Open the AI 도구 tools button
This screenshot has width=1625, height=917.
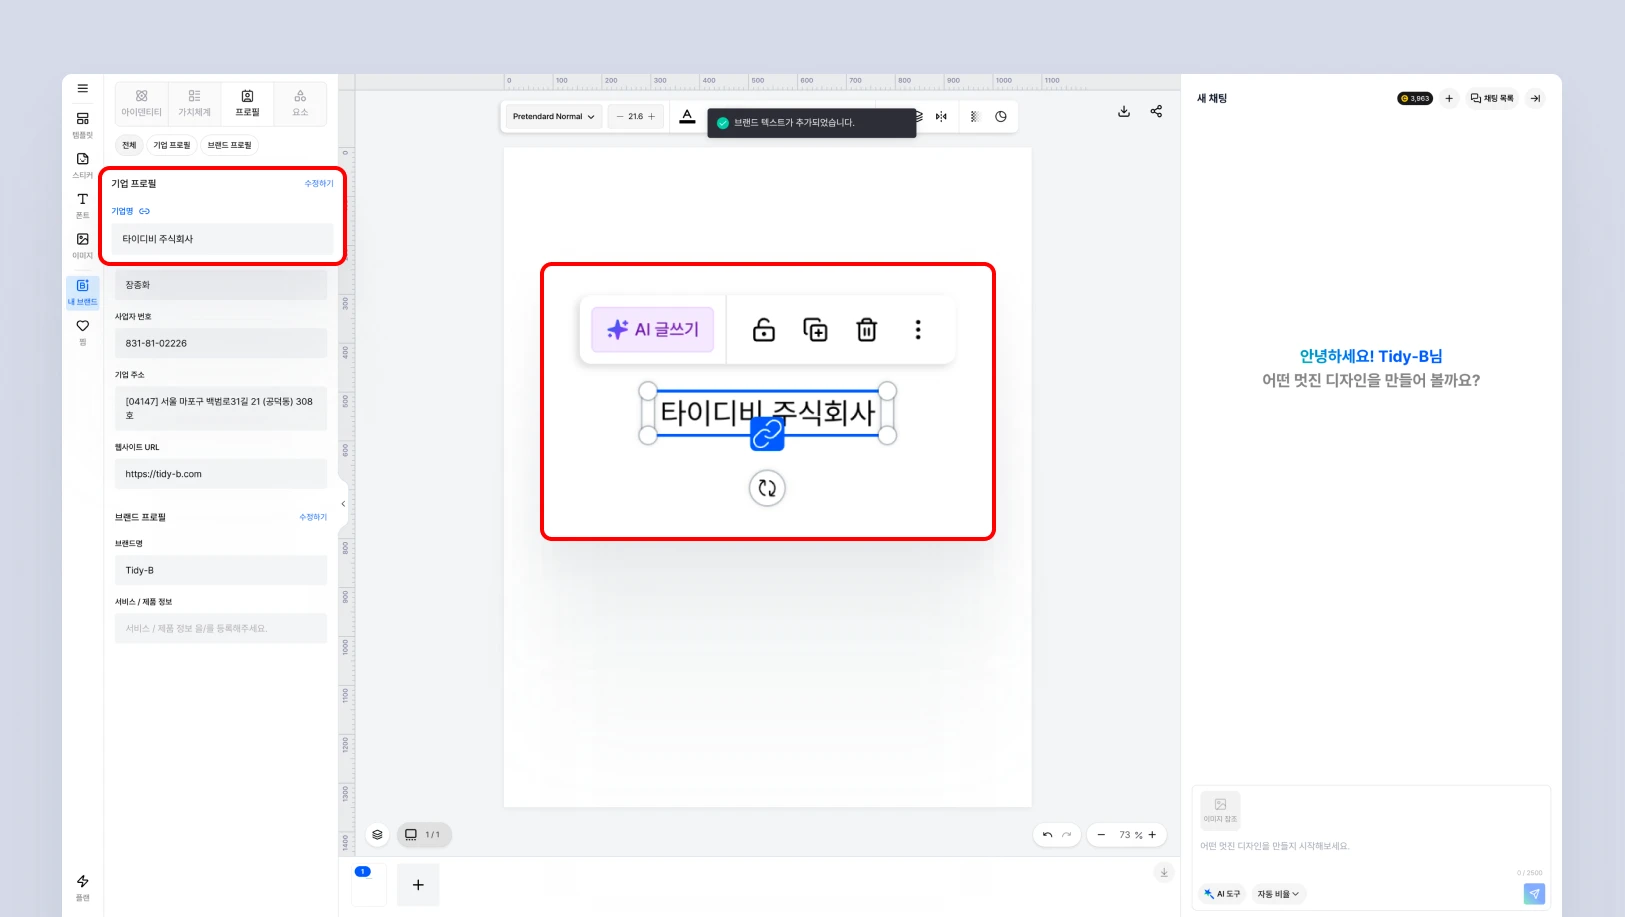[x=1222, y=894]
